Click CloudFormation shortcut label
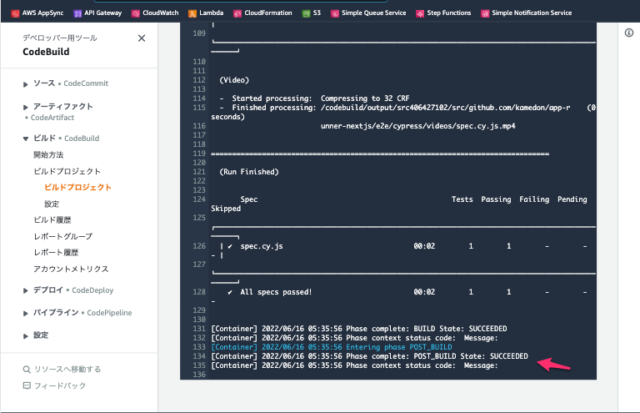Viewport: 640px width, 413px height. (x=268, y=13)
